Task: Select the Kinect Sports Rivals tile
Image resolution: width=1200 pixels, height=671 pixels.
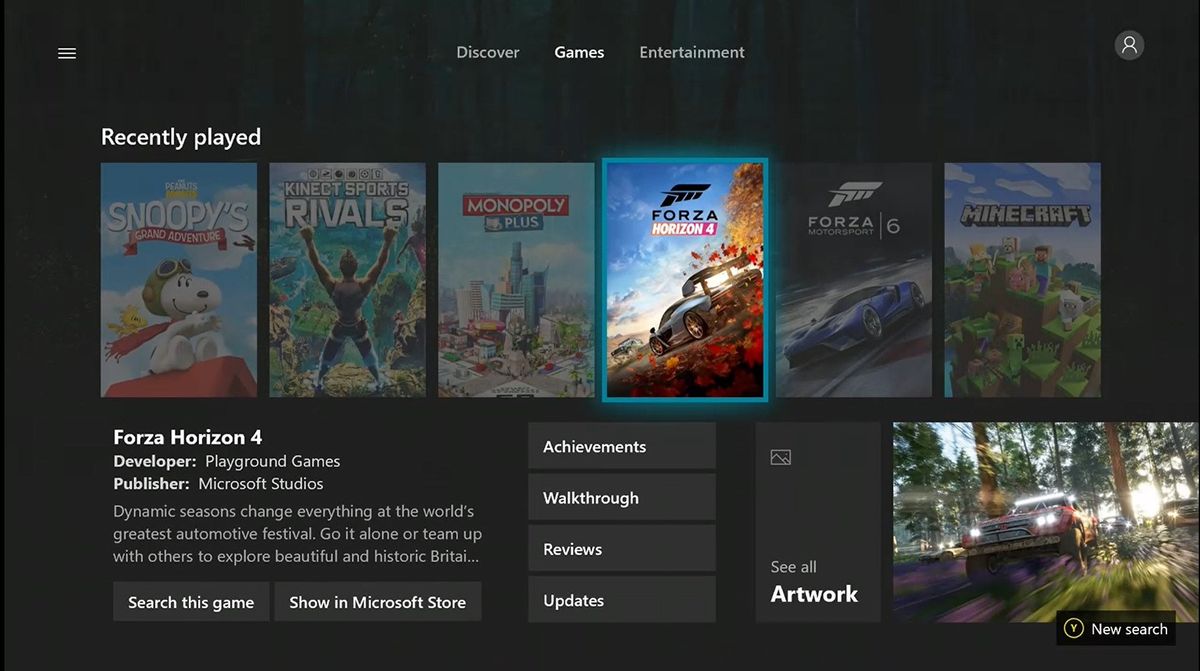Action: (347, 280)
